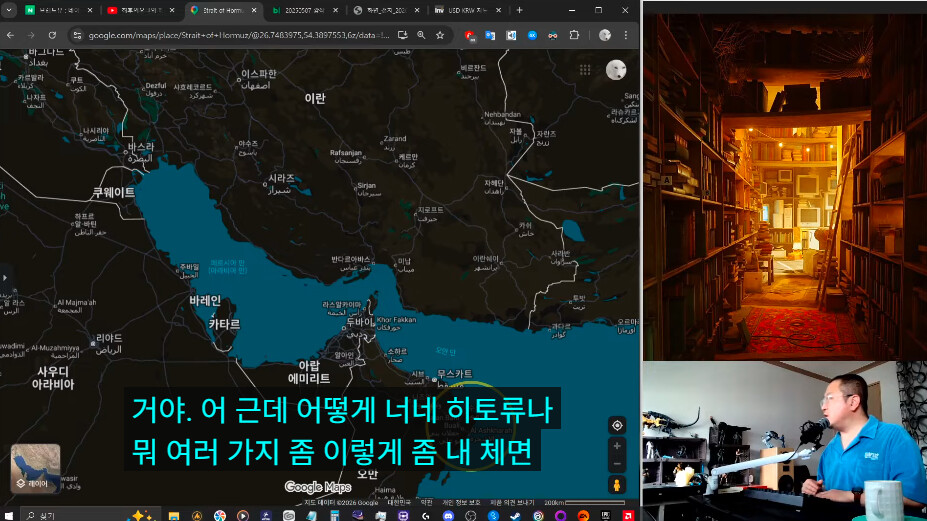Image resolution: width=927 pixels, height=521 pixels.
Task: Zoom in the map with plus
Action: 617,446
